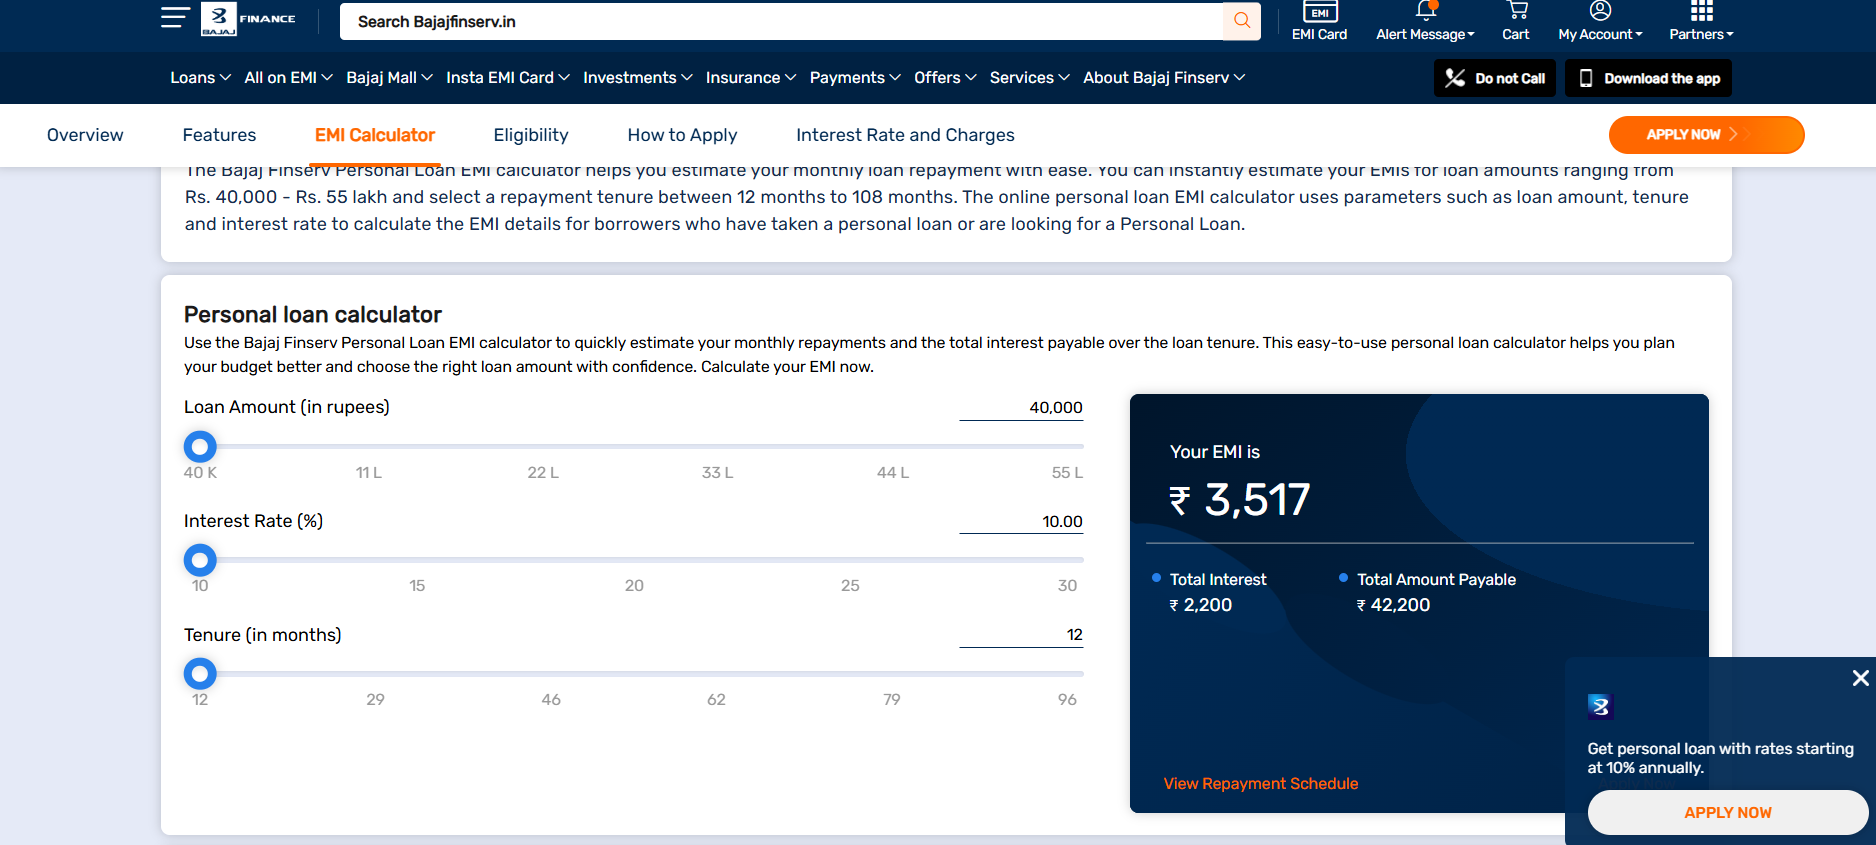Click the 25 interest rate mark
Screen dimensions: 1876x845
click(x=850, y=586)
